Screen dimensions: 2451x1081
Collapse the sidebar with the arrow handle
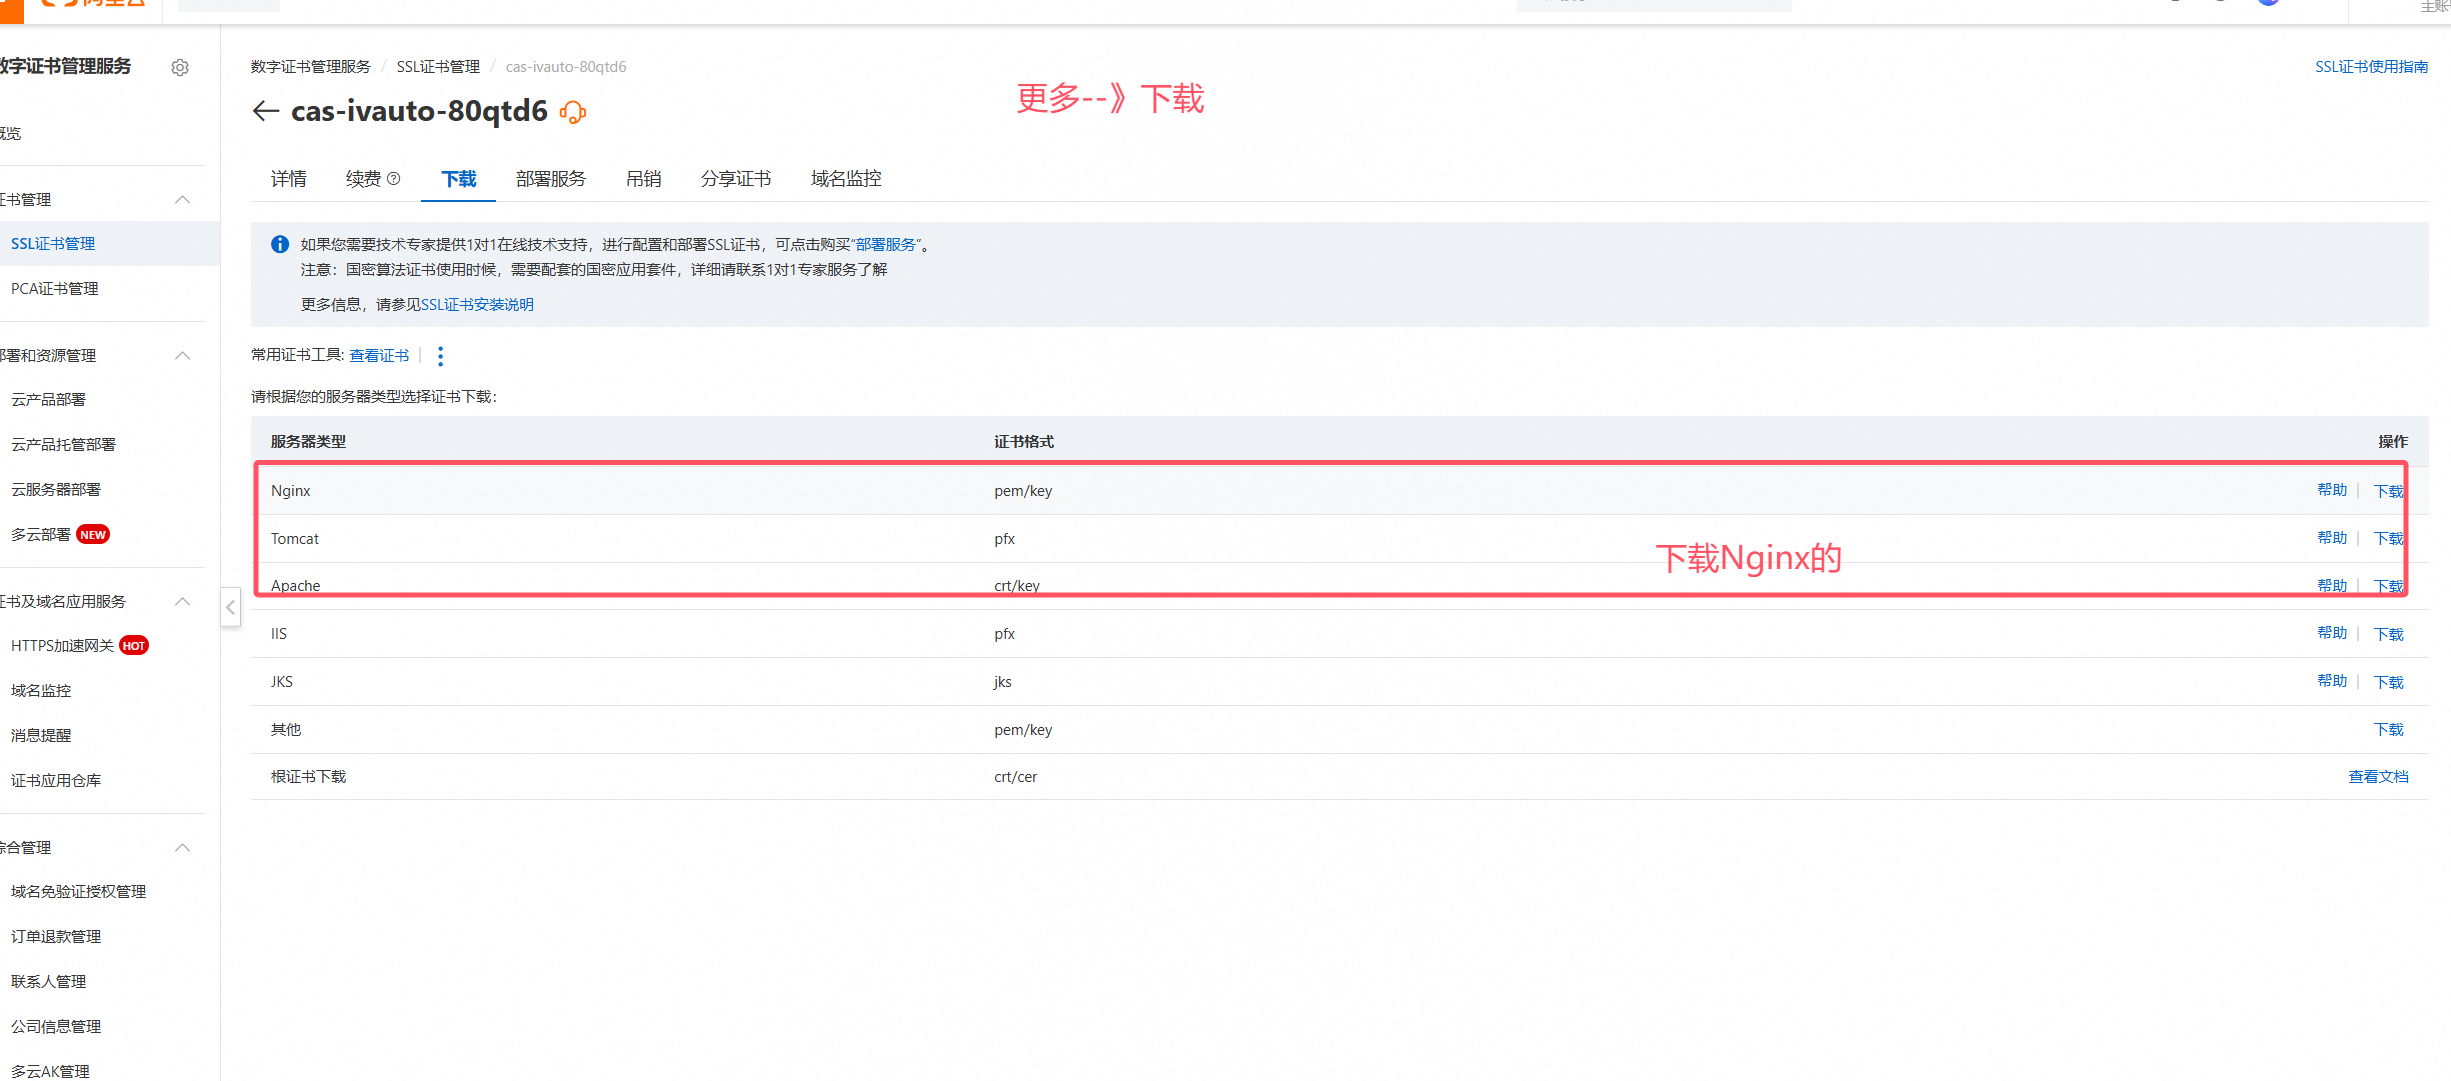click(x=230, y=607)
